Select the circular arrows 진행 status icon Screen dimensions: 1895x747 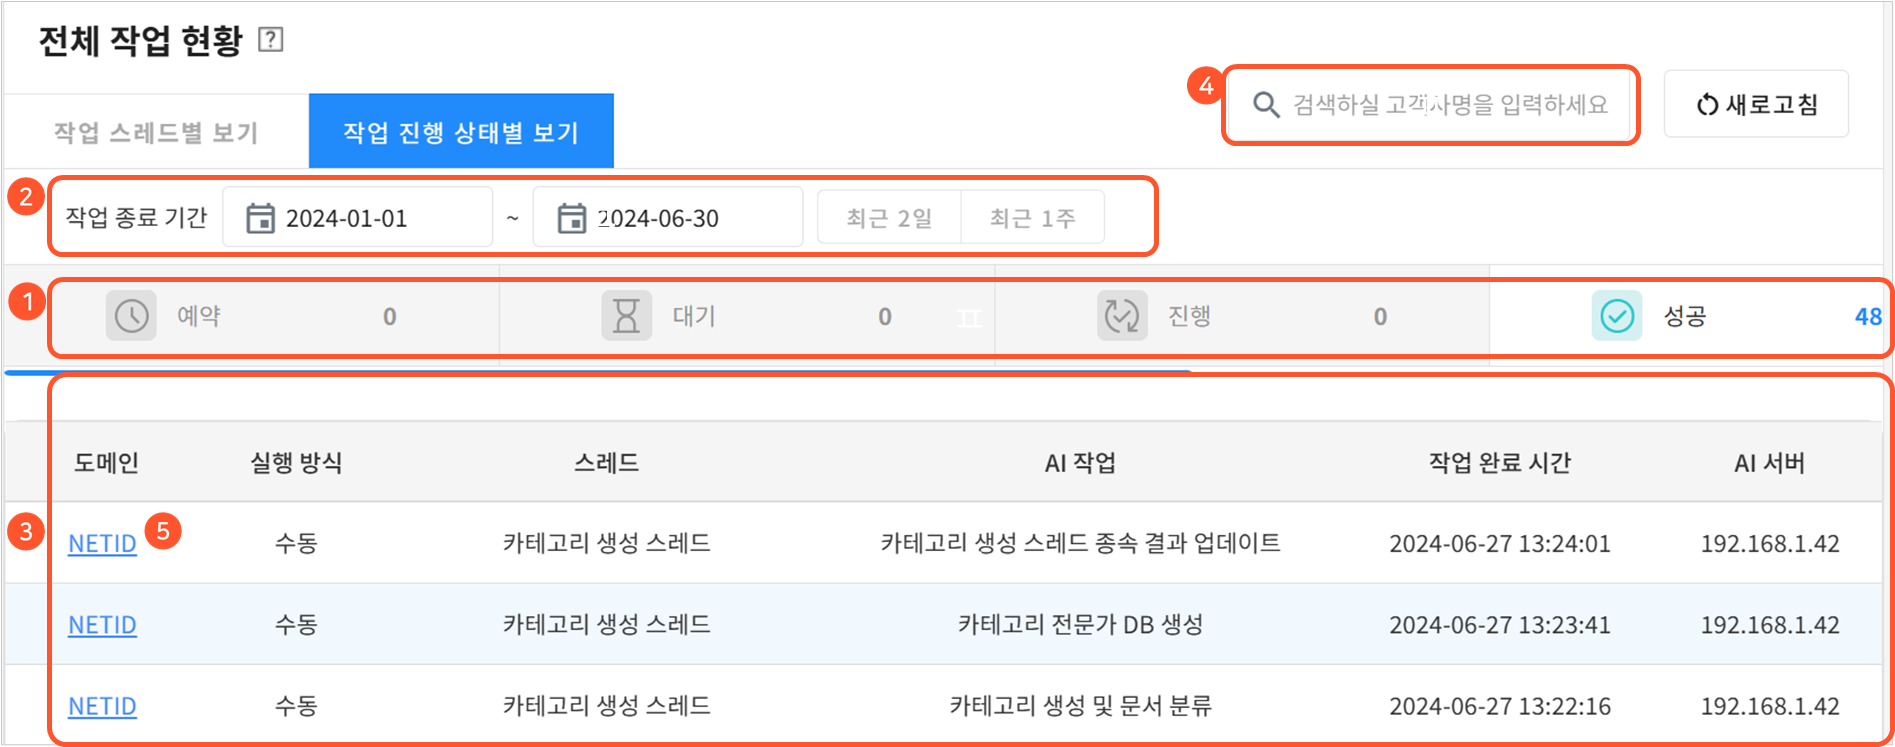(x=1121, y=316)
